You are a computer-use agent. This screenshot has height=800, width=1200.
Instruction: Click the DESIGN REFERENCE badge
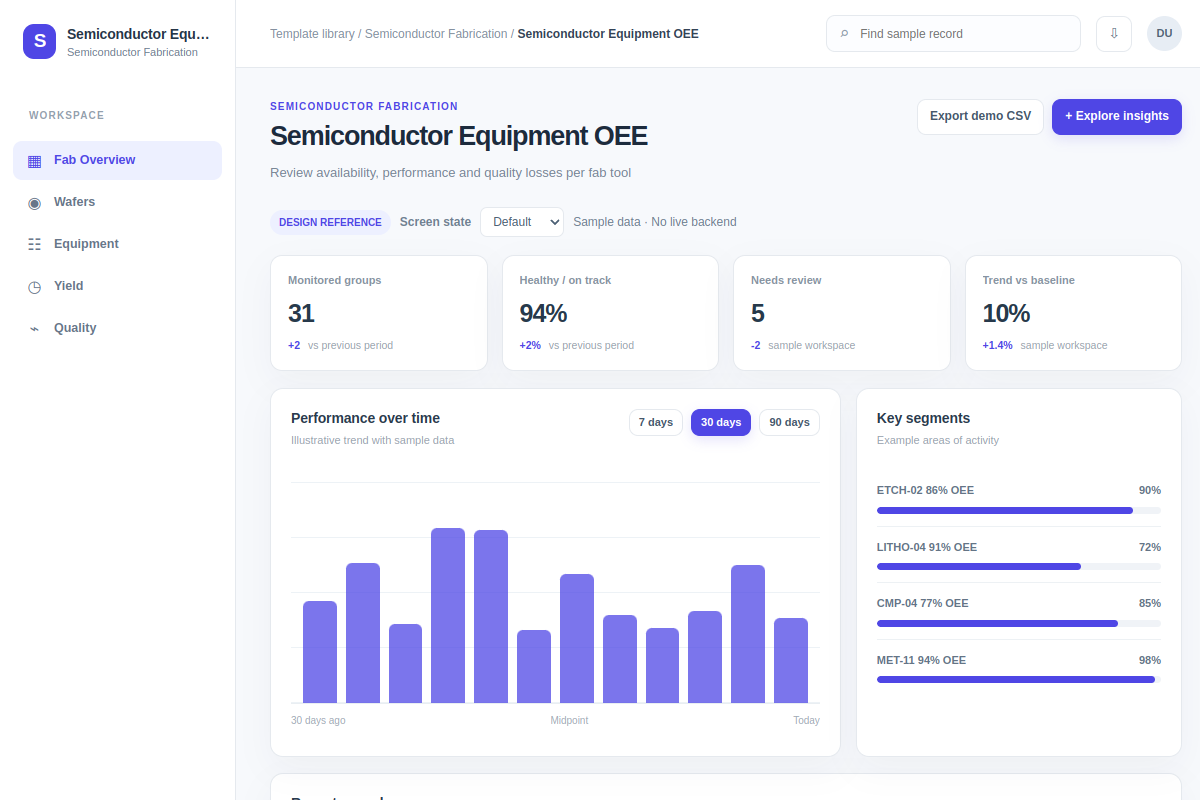click(x=330, y=222)
